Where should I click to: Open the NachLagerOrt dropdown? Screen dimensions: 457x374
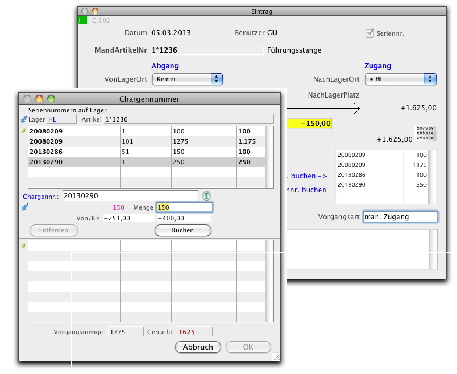(x=401, y=79)
